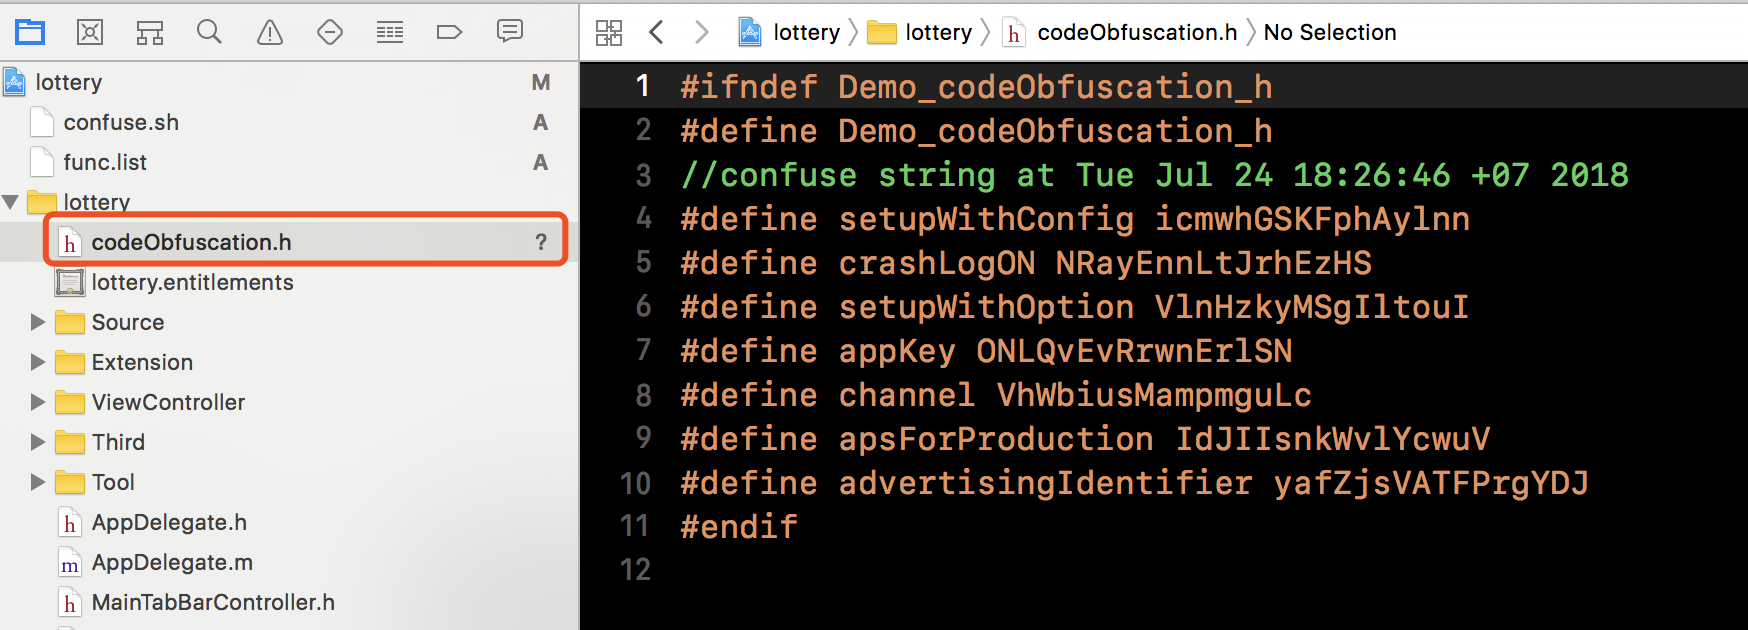Go back using the left arrow

(x=657, y=33)
